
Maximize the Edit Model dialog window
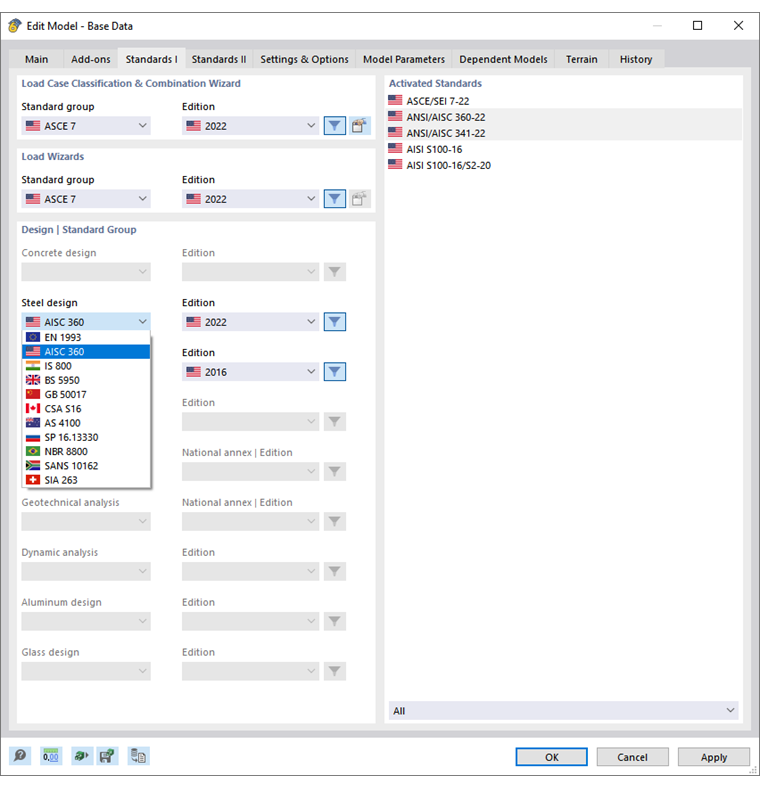(698, 25)
